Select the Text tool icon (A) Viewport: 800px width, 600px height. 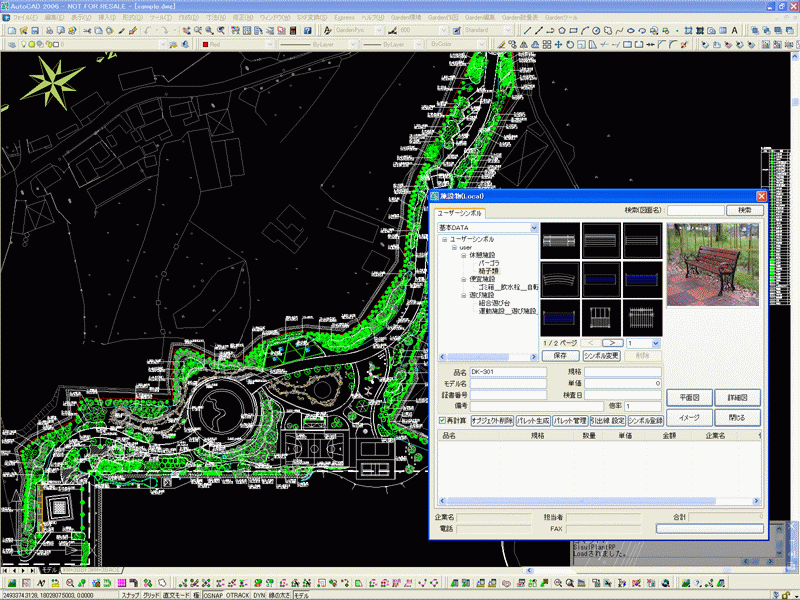point(734,31)
